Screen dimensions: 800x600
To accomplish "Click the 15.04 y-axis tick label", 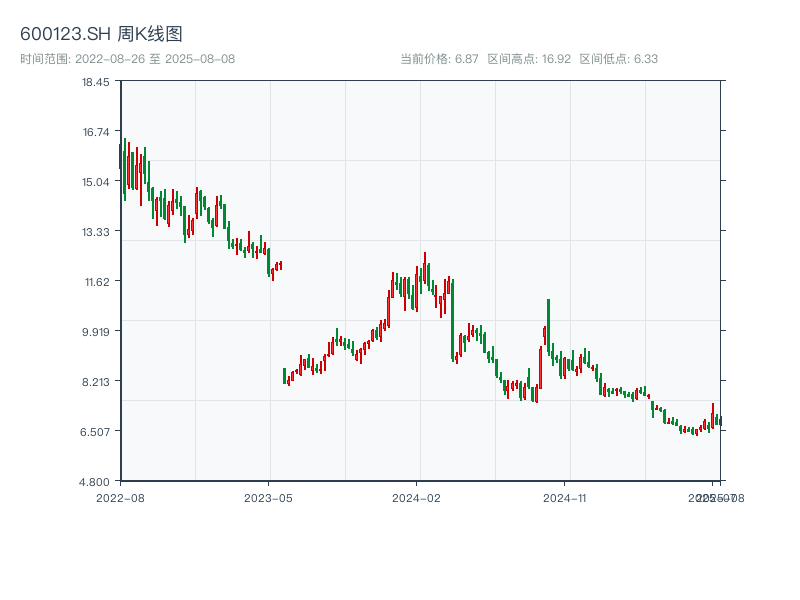I will pyautogui.click(x=95, y=181).
